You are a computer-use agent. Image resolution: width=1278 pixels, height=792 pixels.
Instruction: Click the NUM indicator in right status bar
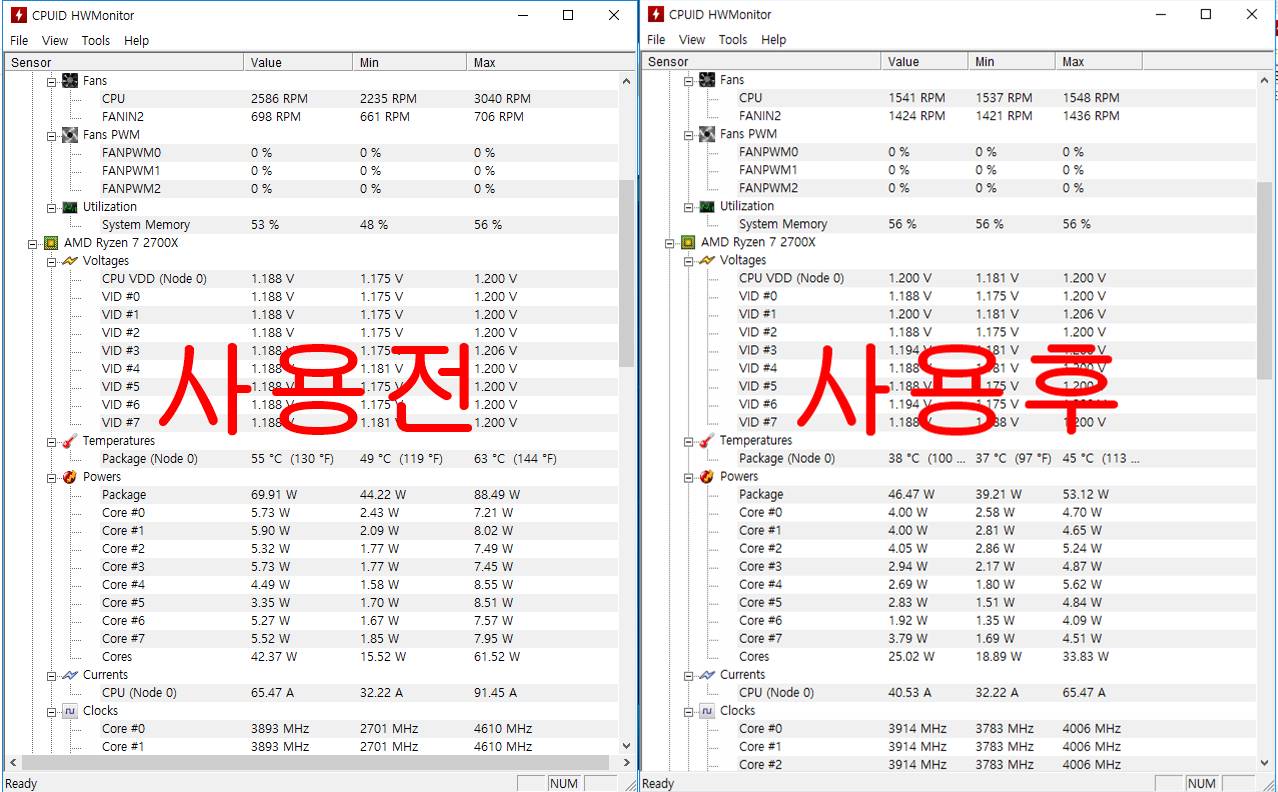click(x=1202, y=784)
